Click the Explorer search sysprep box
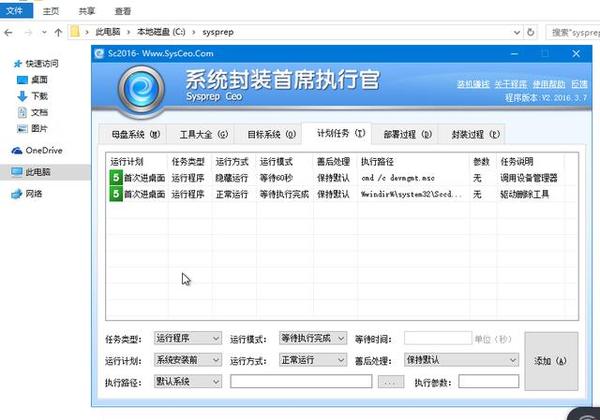This screenshot has width=600, height=420. (x=573, y=33)
